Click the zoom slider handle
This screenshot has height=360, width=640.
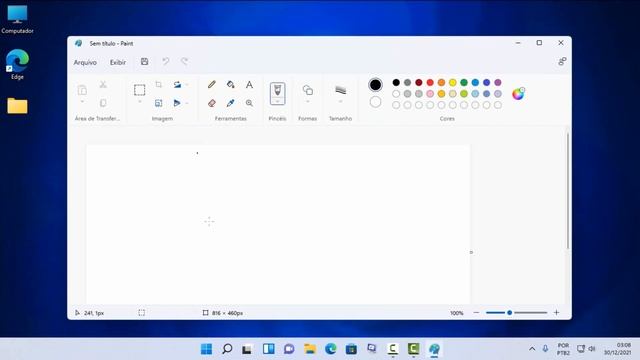point(509,313)
